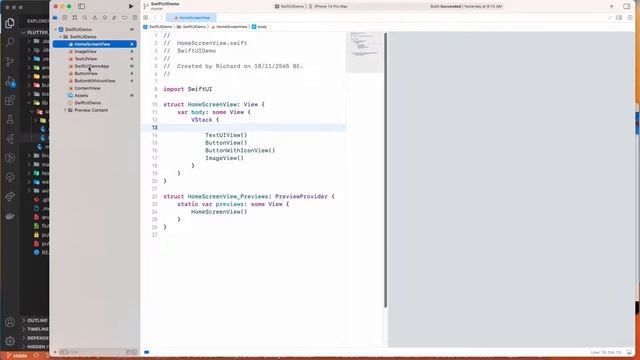Choose the SwiftUIDemo scheme in toolbar

289,7
